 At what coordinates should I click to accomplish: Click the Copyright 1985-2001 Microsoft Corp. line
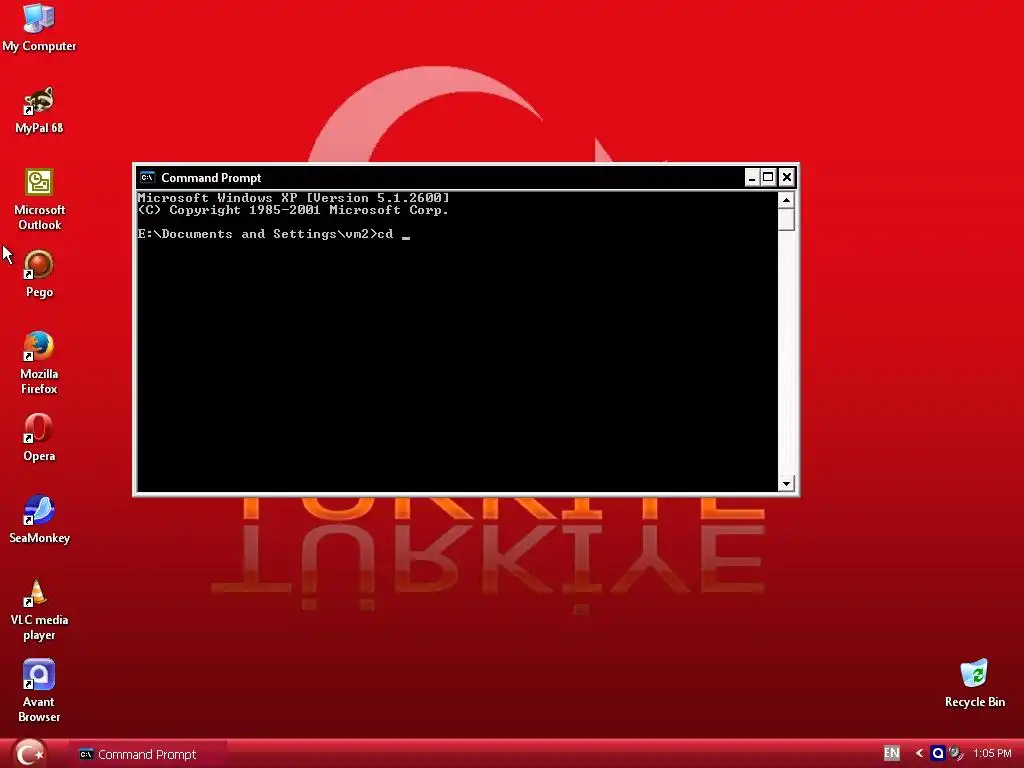[293, 210]
